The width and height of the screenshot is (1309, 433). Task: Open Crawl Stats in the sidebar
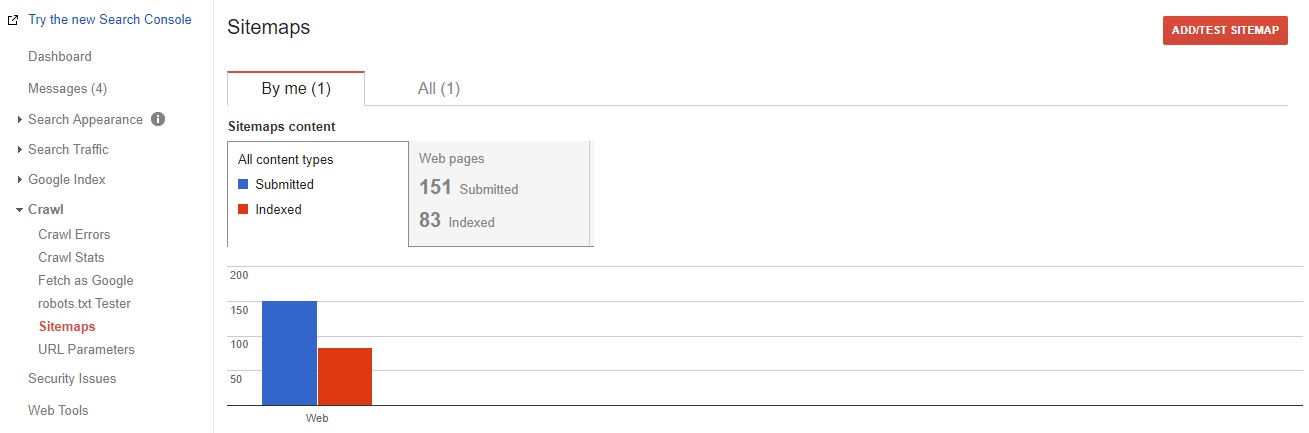tap(71, 257)
